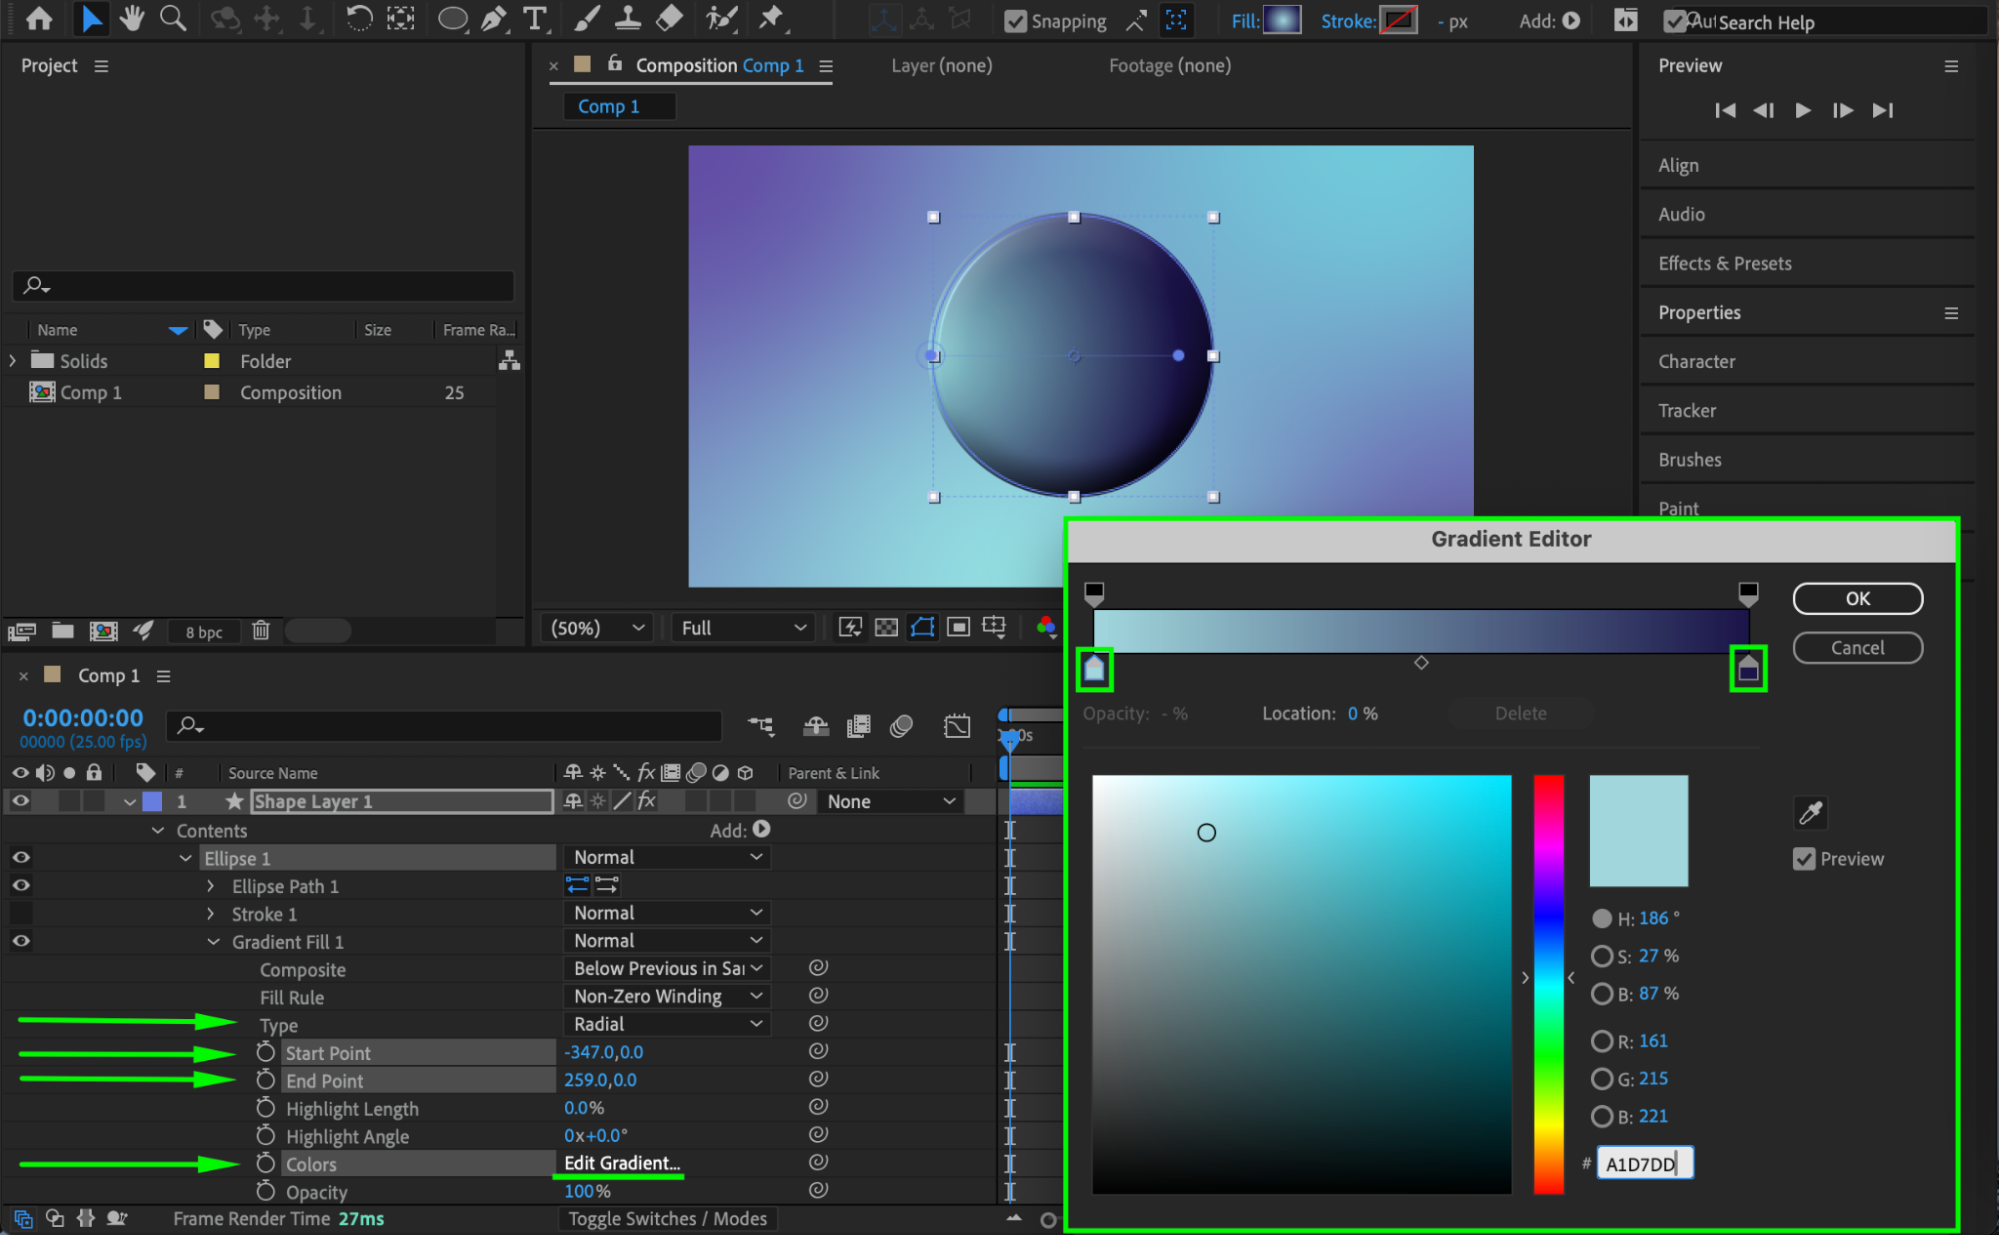The height and width of the screenshot is (1235, 1999).
Task: Uncheck the Preview checkbox in the Gradient Editor
Action: click(x=1804, y=859)
